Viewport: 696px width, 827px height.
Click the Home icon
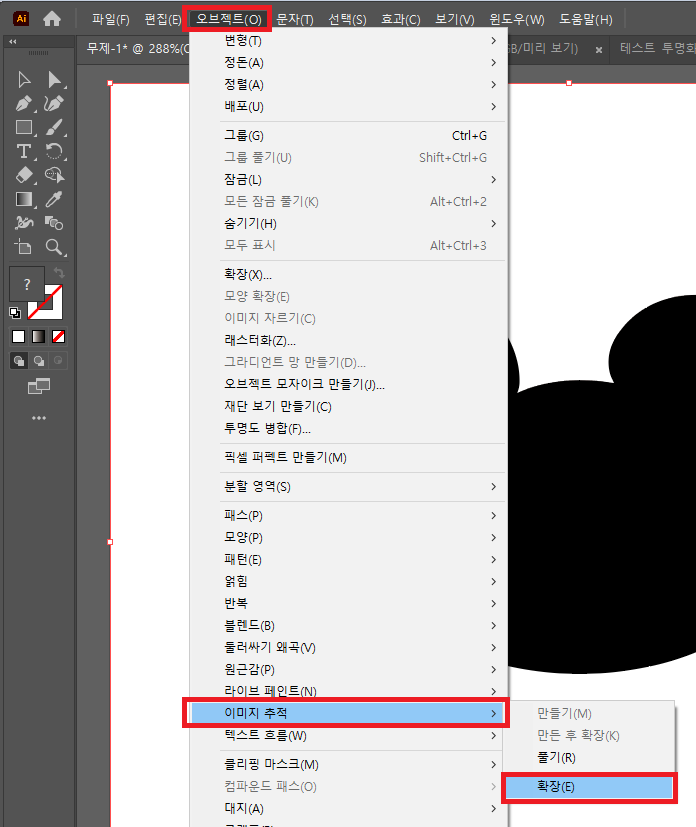(52, 19)
